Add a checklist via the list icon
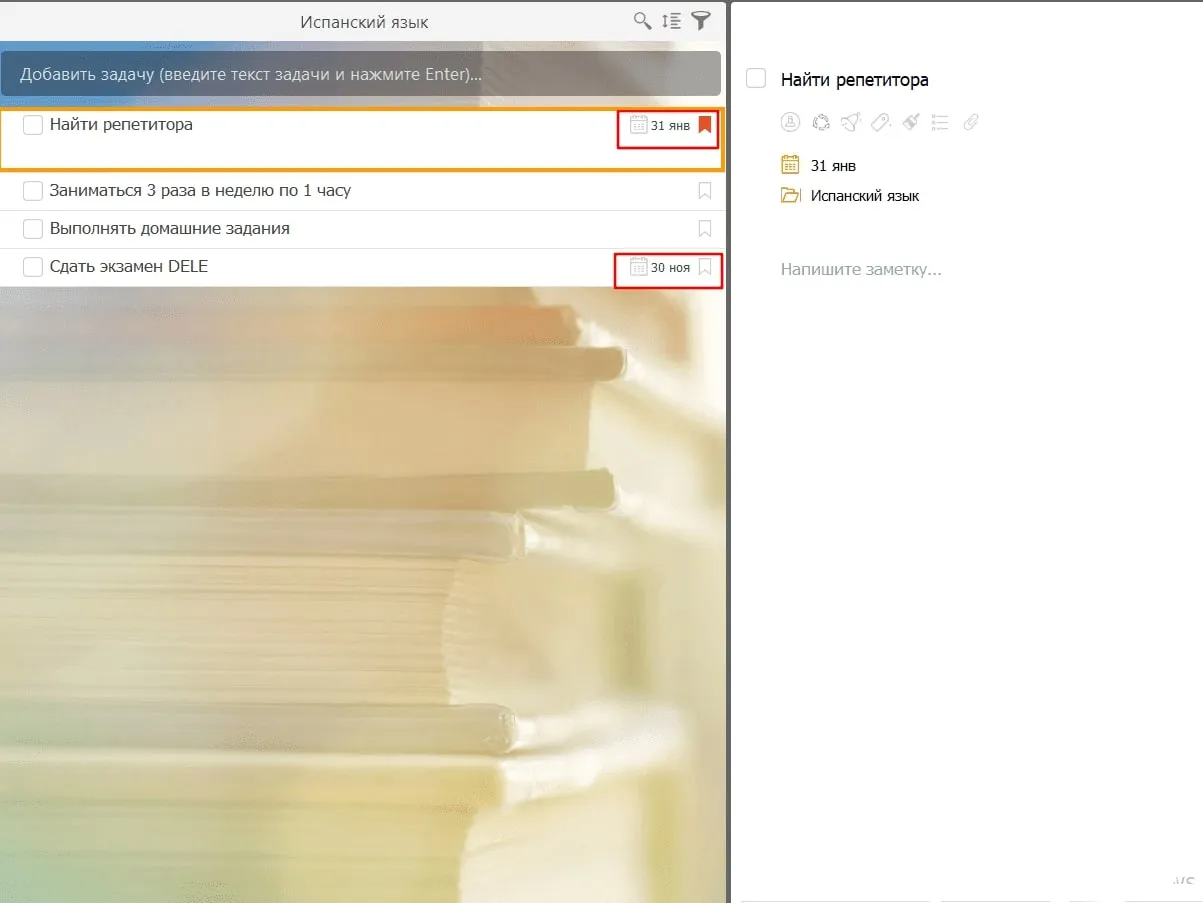This screenshot has width=1203, height=903. pos(940,122)
